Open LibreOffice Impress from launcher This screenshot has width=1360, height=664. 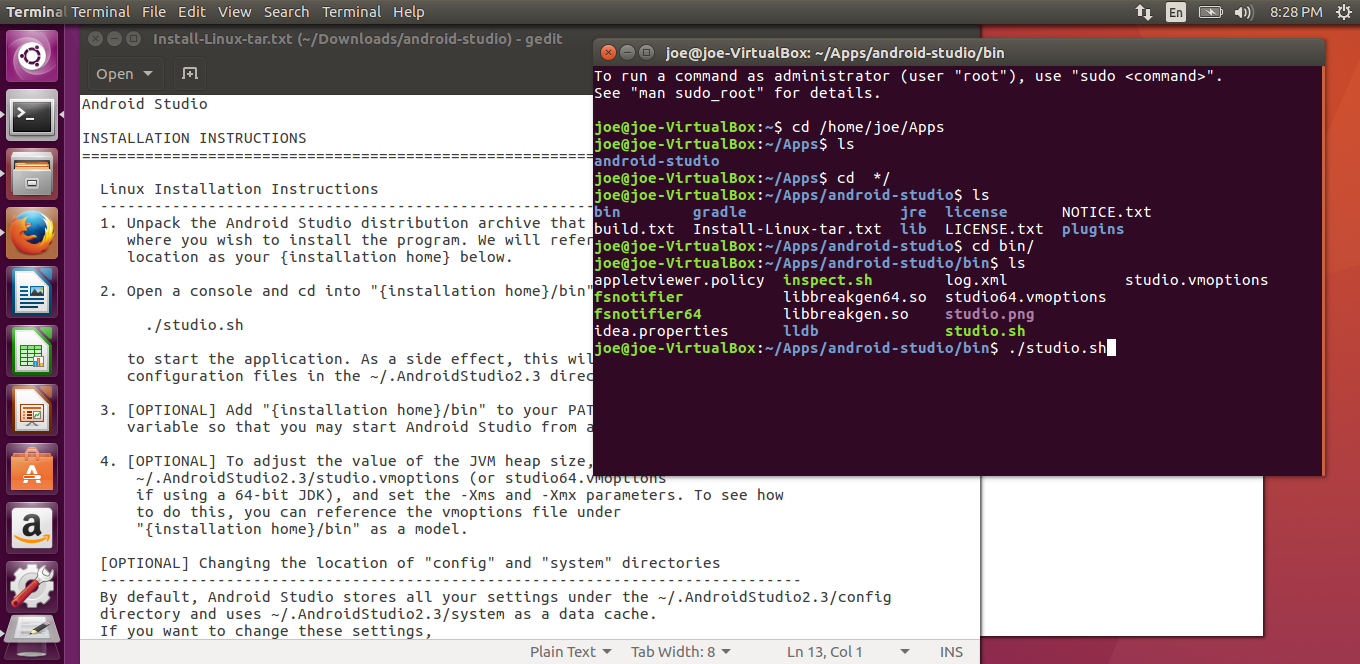33,411
